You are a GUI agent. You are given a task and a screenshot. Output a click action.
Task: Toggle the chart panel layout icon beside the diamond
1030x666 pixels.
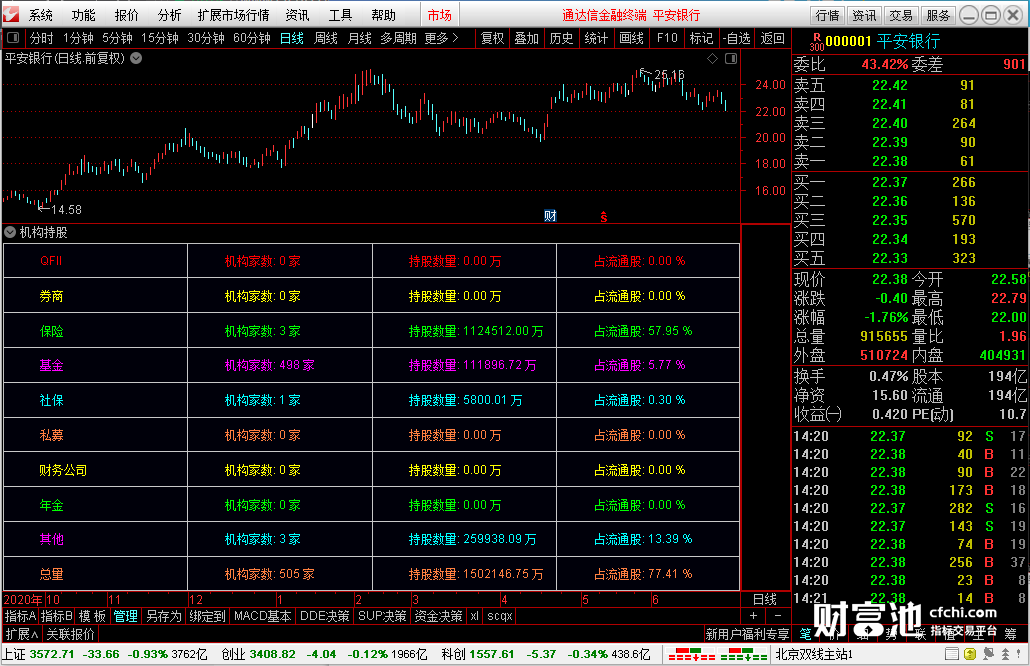(x=731, y=58)
